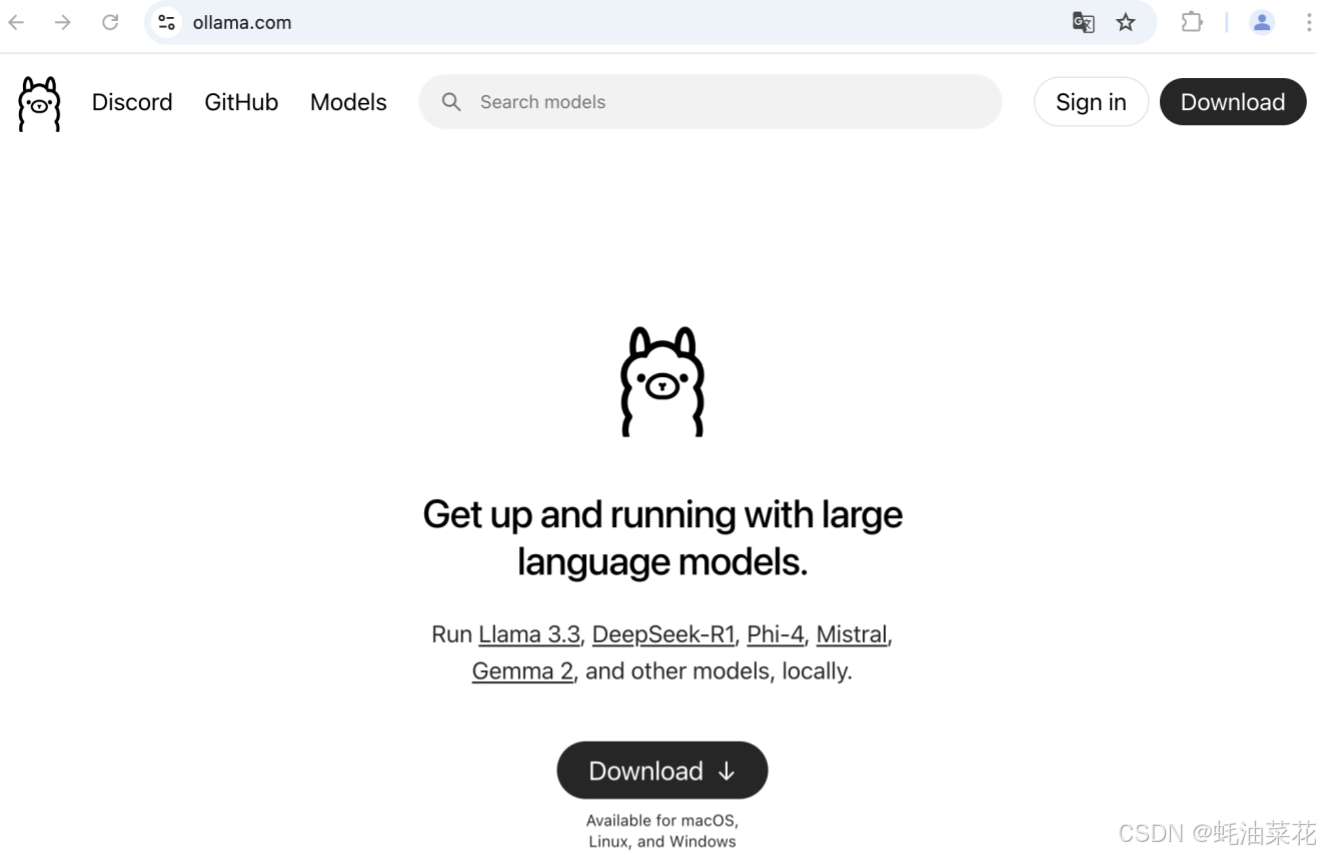Click 'Get up and running' headline

[662, 538]
